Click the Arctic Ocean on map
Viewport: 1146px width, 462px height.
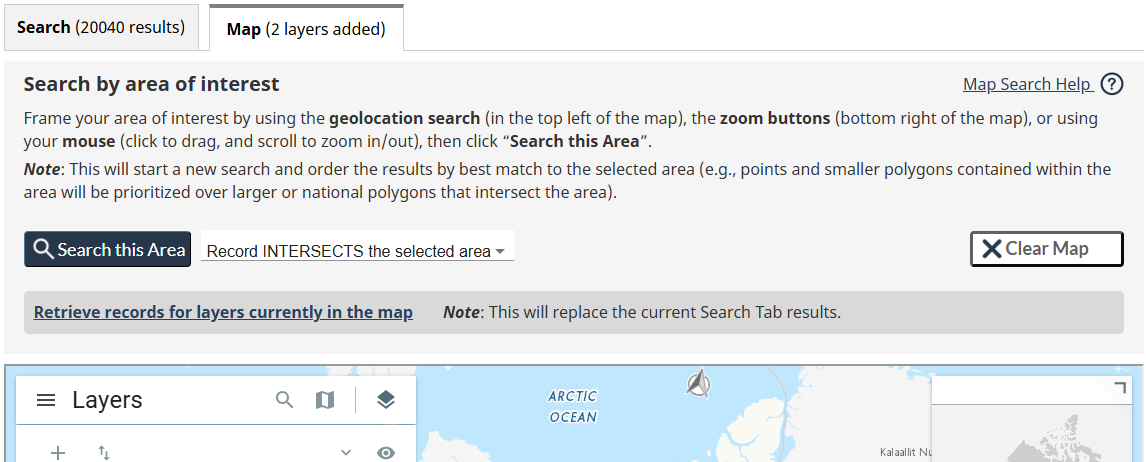pos(573,407)
